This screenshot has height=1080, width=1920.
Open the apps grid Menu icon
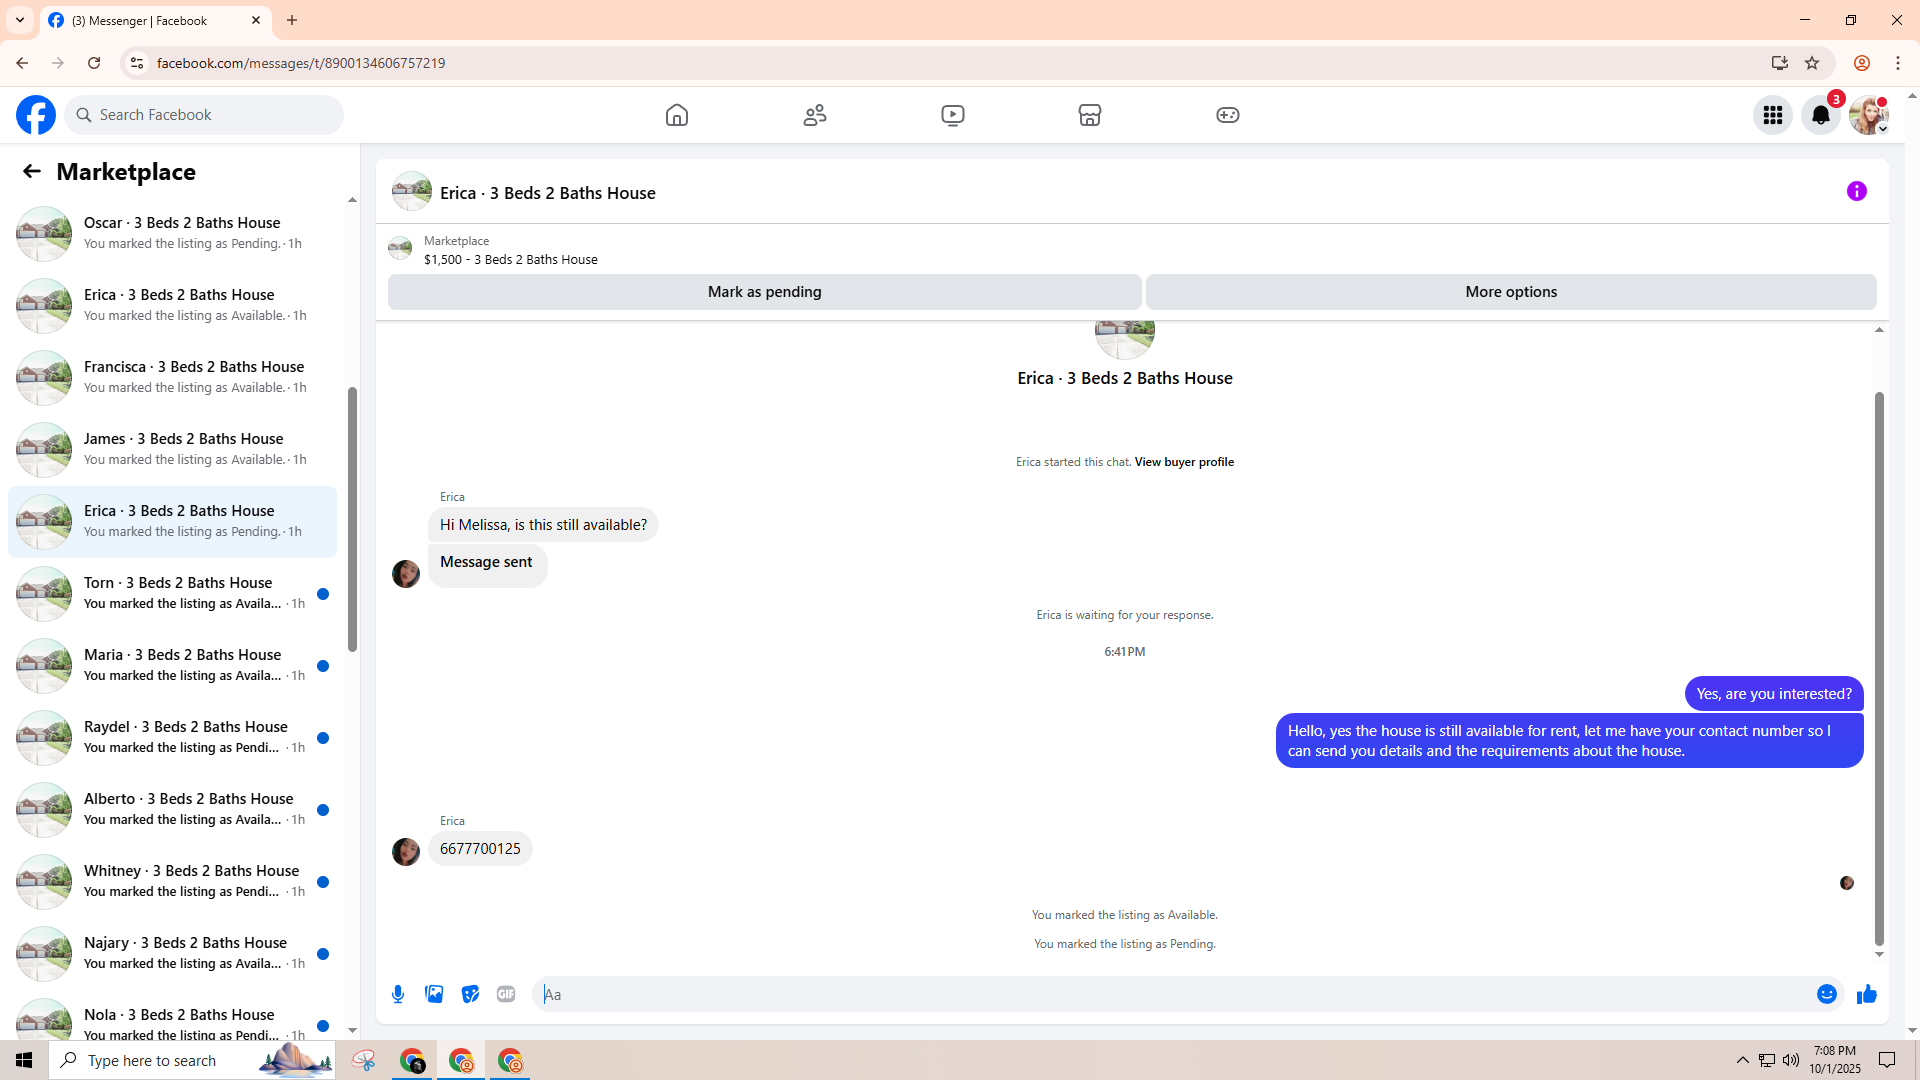pyautogui.click(x=1773, y=115)
